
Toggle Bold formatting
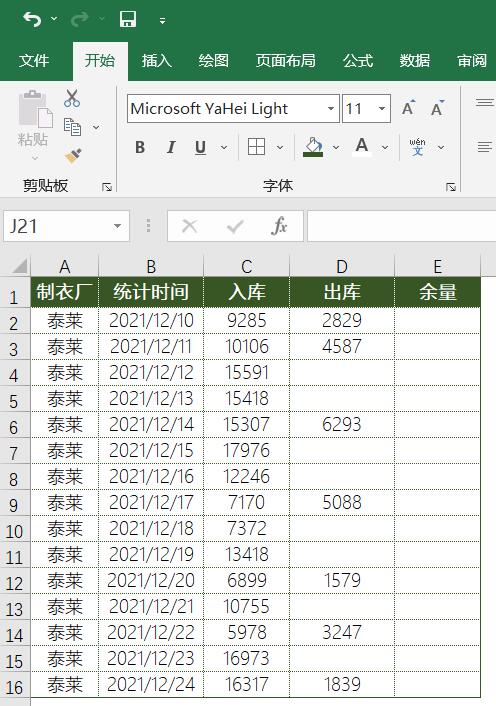point(140,147)
